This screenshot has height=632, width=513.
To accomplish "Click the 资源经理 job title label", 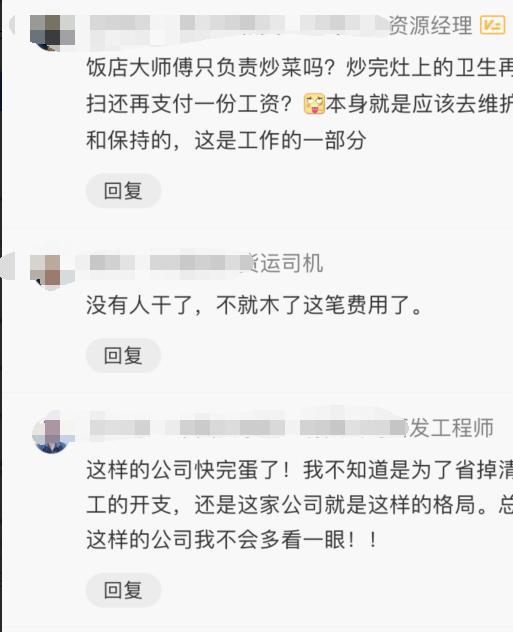I will pyautogui.click(x=430, y=25).
